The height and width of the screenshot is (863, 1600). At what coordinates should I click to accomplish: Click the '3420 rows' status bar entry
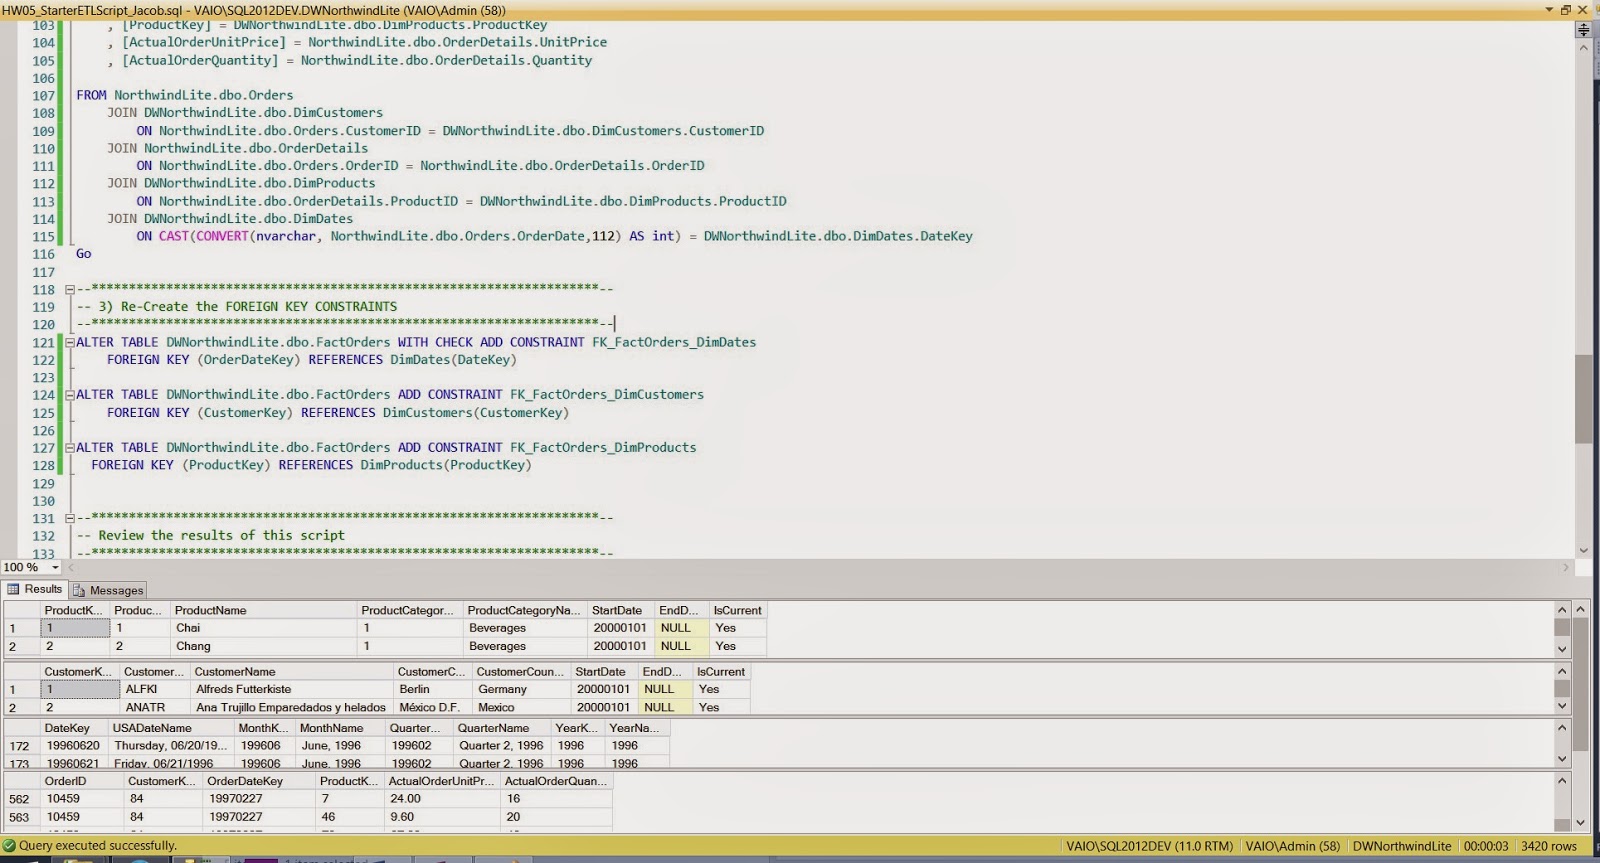click(x=1549, y=846)
